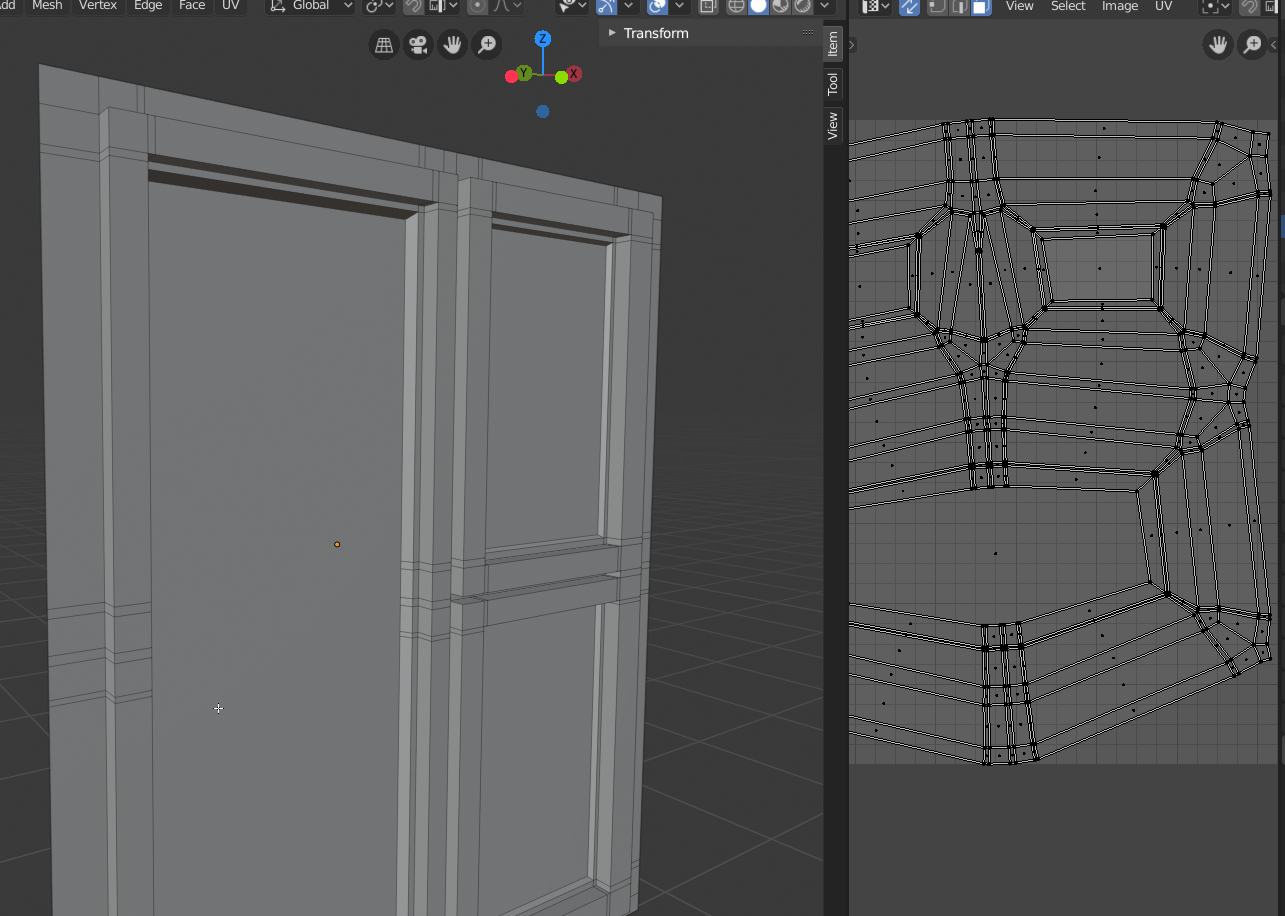Expand UV editor left toolbar arrow
1285x916 pixels.
coord(853,45)
